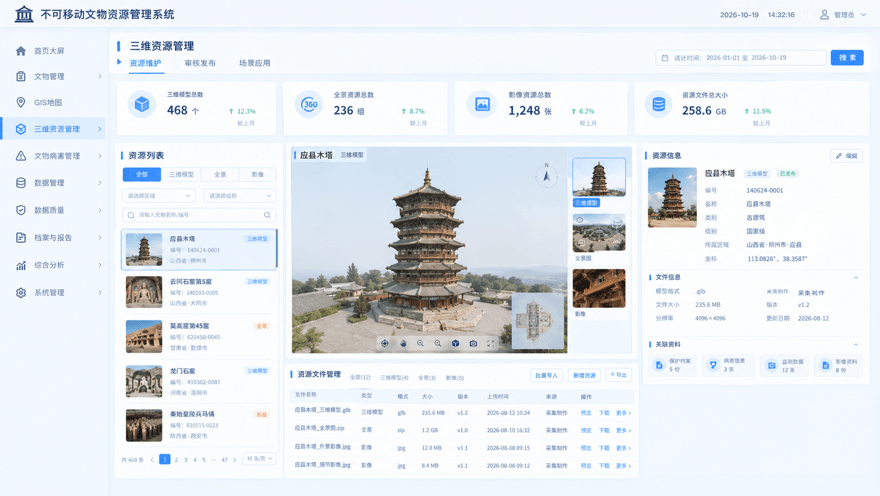This screenshot has width=880, height=496.
Task: Collapse the 关联资料 section
Action: [x=856, y=345]
